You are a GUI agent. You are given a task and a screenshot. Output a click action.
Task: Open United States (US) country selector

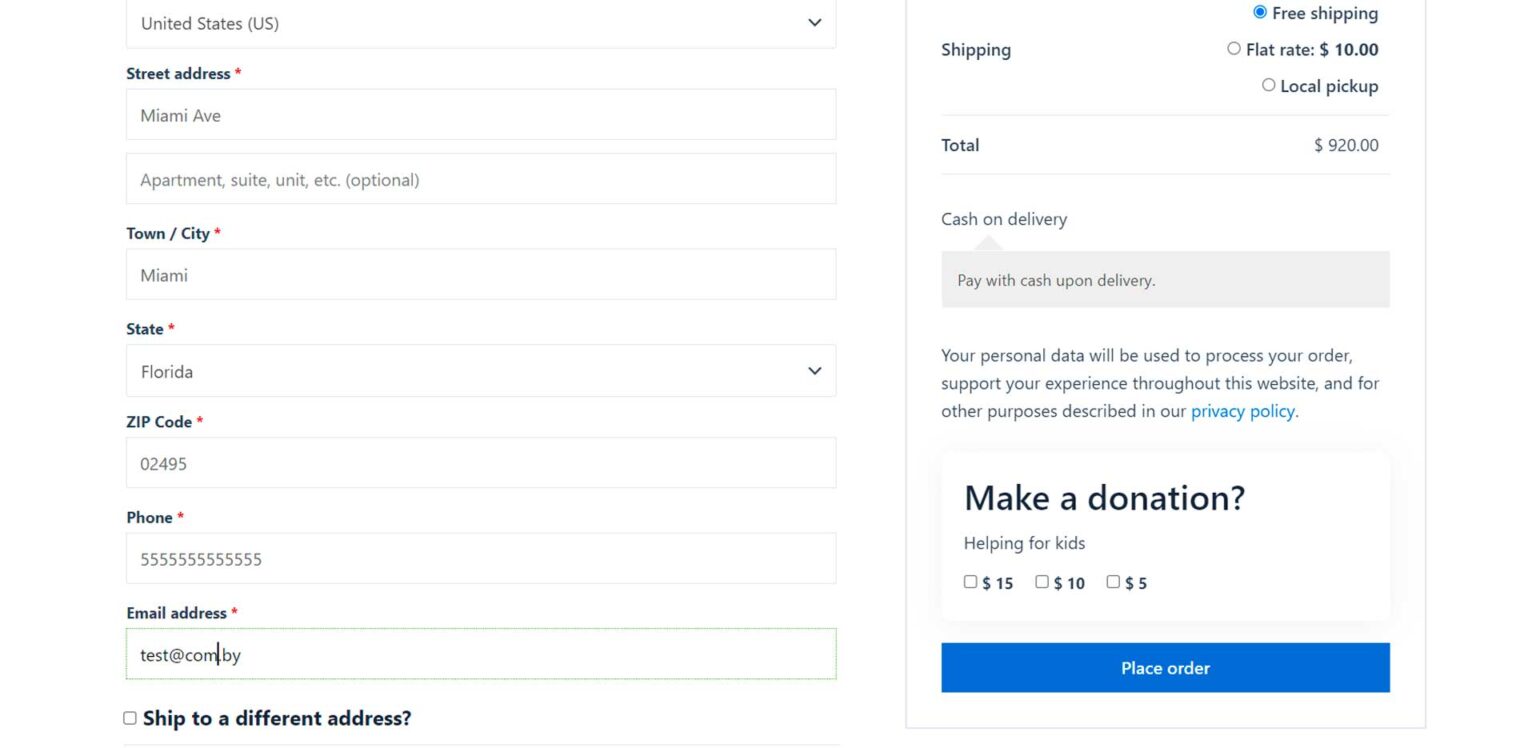pyautogui.click(x=480, y=23)
